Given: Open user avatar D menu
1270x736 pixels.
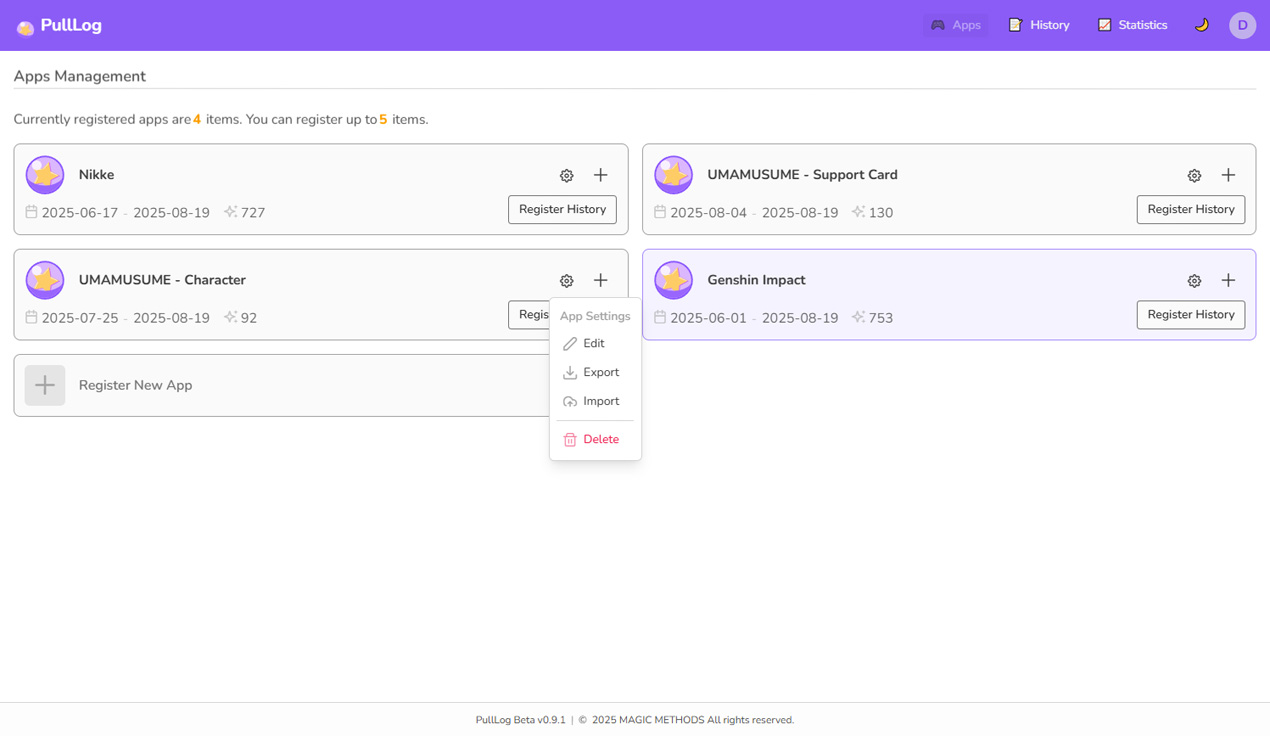Looking at the screenshot, I should 1242,25.
